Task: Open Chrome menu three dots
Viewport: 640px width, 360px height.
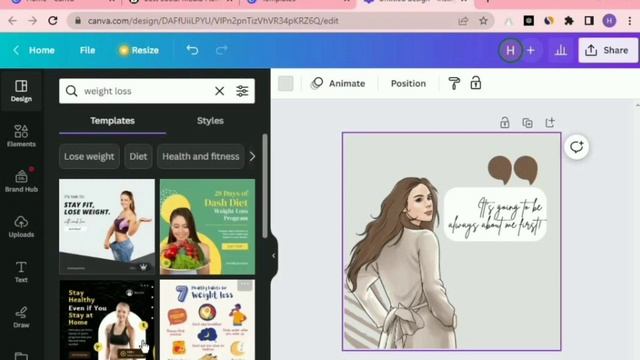Action: [x=630, y=20]
